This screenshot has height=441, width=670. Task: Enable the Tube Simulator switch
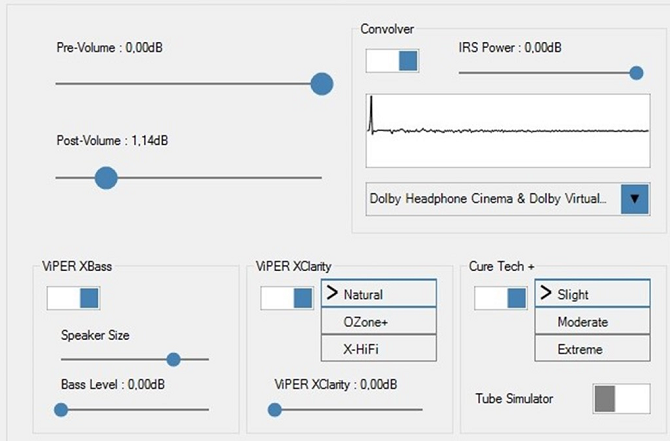(621, 399)
